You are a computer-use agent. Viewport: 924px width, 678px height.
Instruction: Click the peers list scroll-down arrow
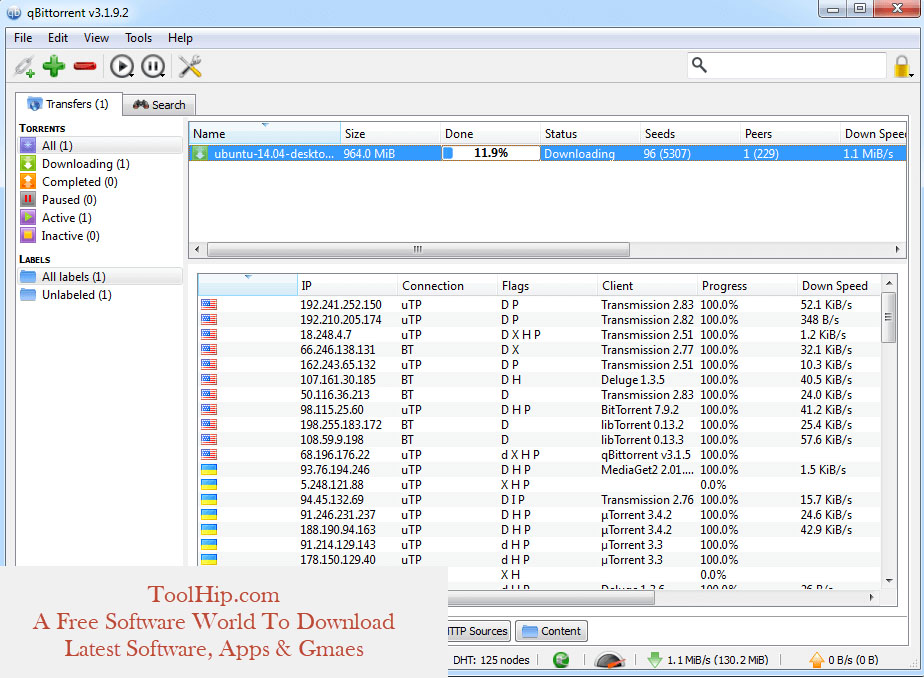tap(889, 580)
